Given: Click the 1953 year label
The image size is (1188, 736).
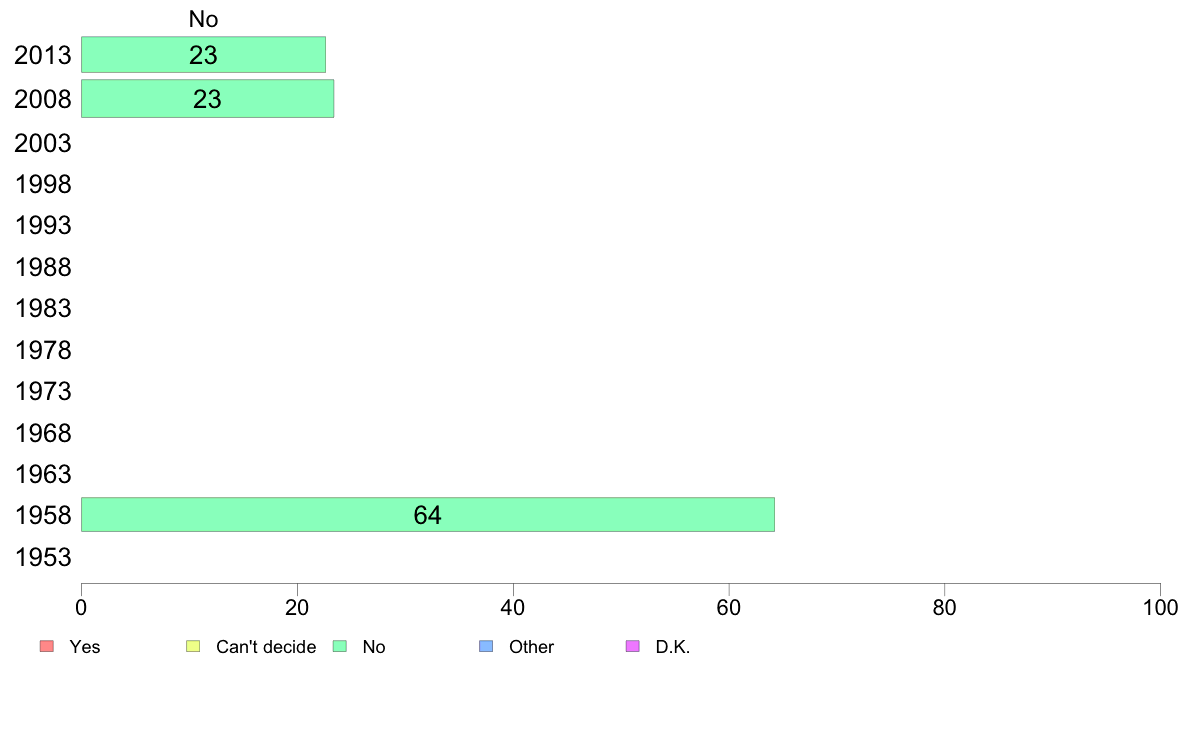Looking at the screenshot, I should pyautogui.click(x=43, y=558).
